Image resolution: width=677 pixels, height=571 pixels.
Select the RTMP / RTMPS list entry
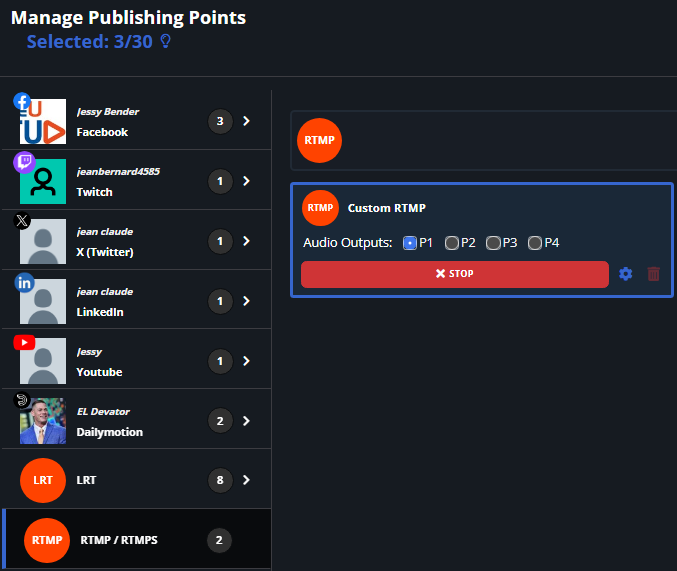(117, 540)
